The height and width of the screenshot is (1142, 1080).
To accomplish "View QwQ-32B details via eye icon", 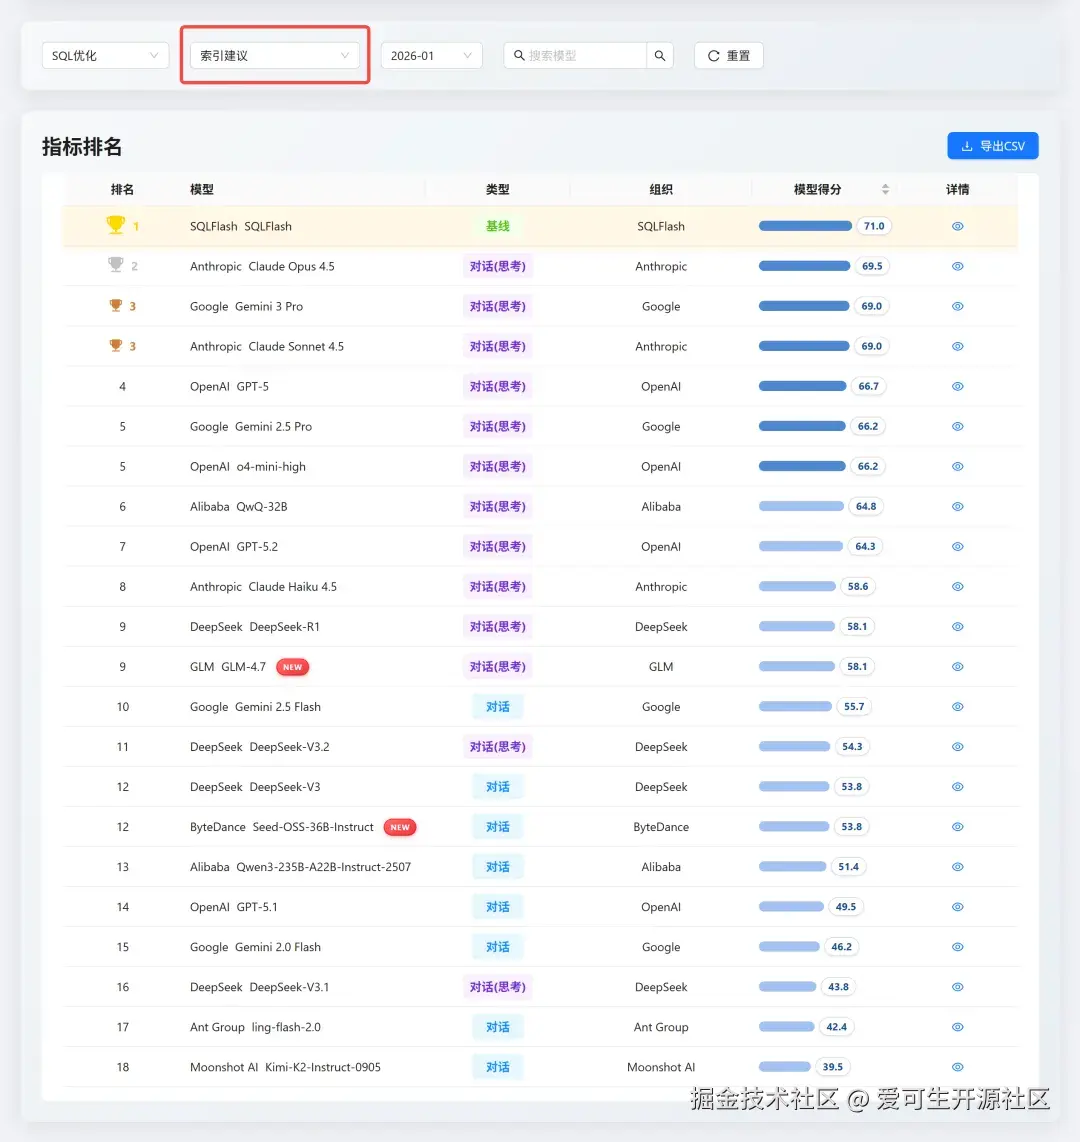I will (x=957, y=507).
